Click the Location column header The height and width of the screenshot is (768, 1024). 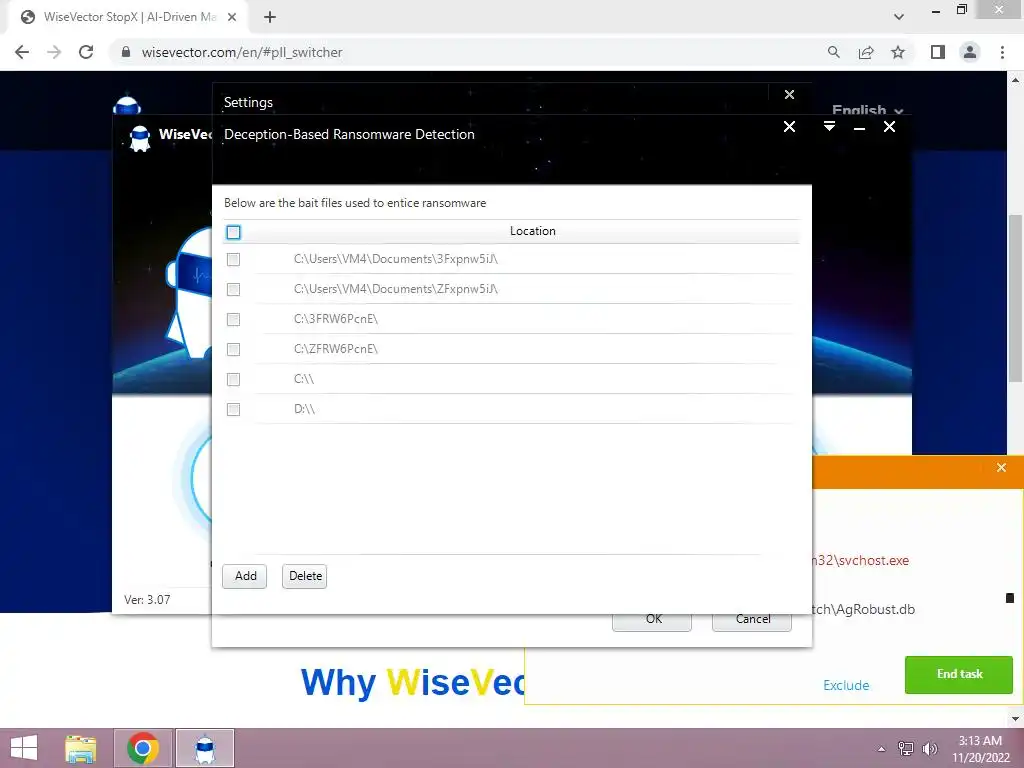(532, 231)
